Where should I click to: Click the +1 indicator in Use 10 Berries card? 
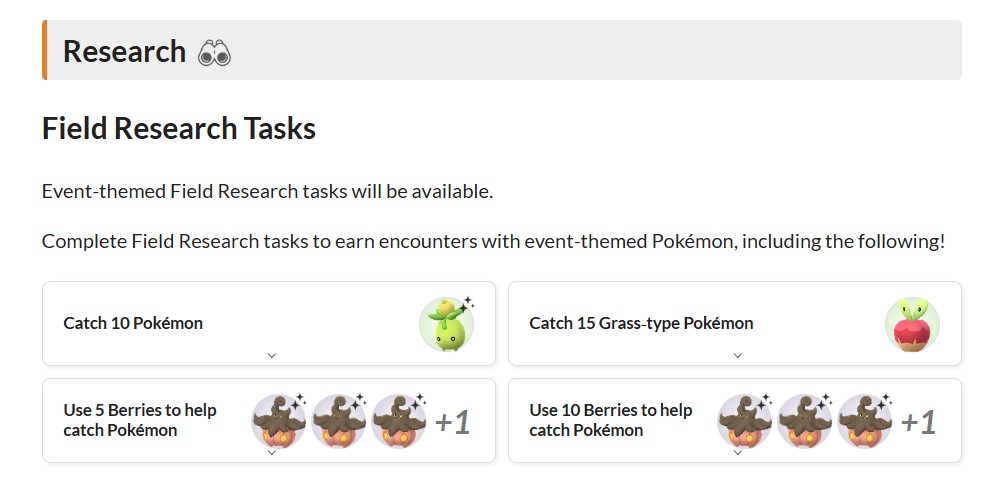(x=918, y=423)
